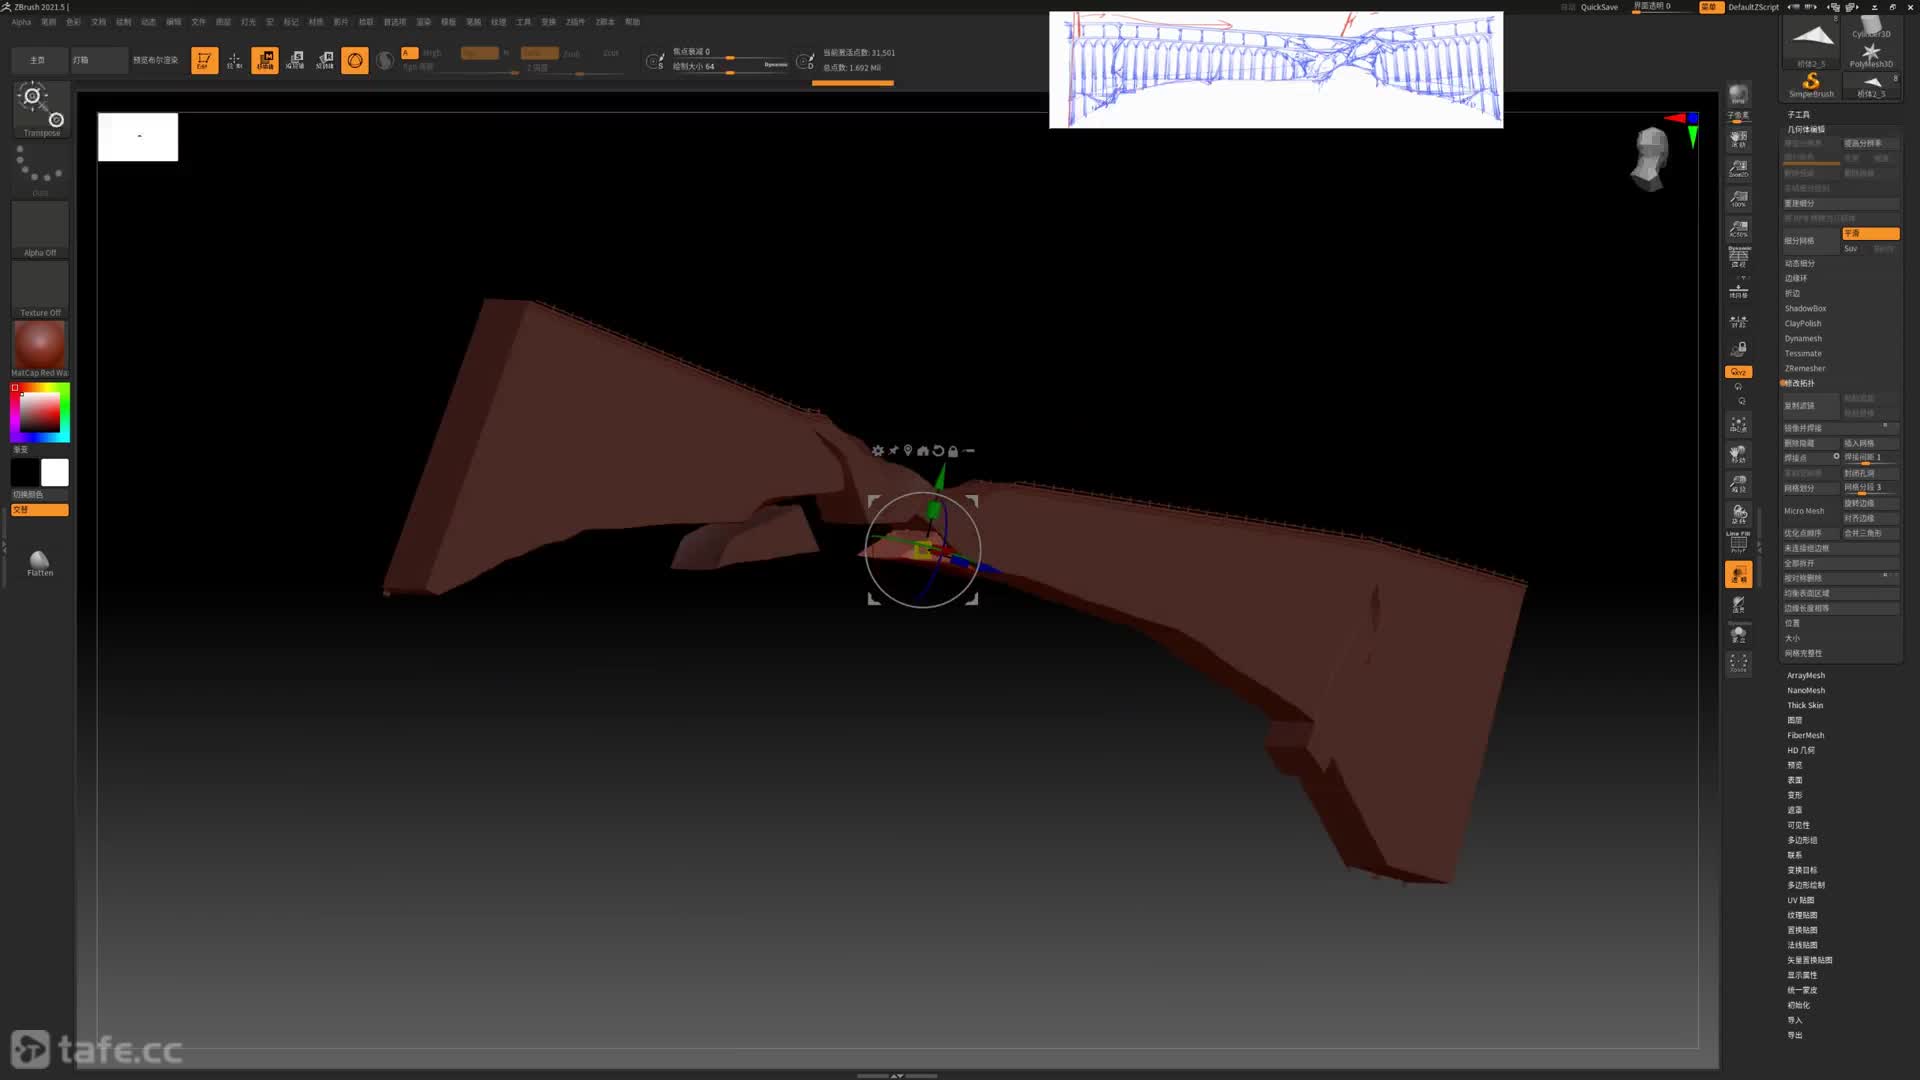Select the Flatten brush icon
The image size is (1920, 1080).
coord(40,564)
